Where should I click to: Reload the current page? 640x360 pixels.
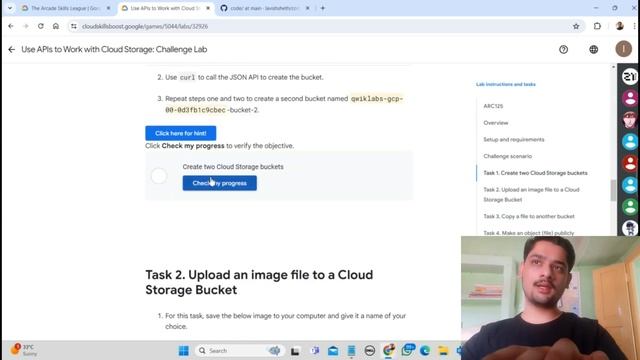tap(40, 26)
